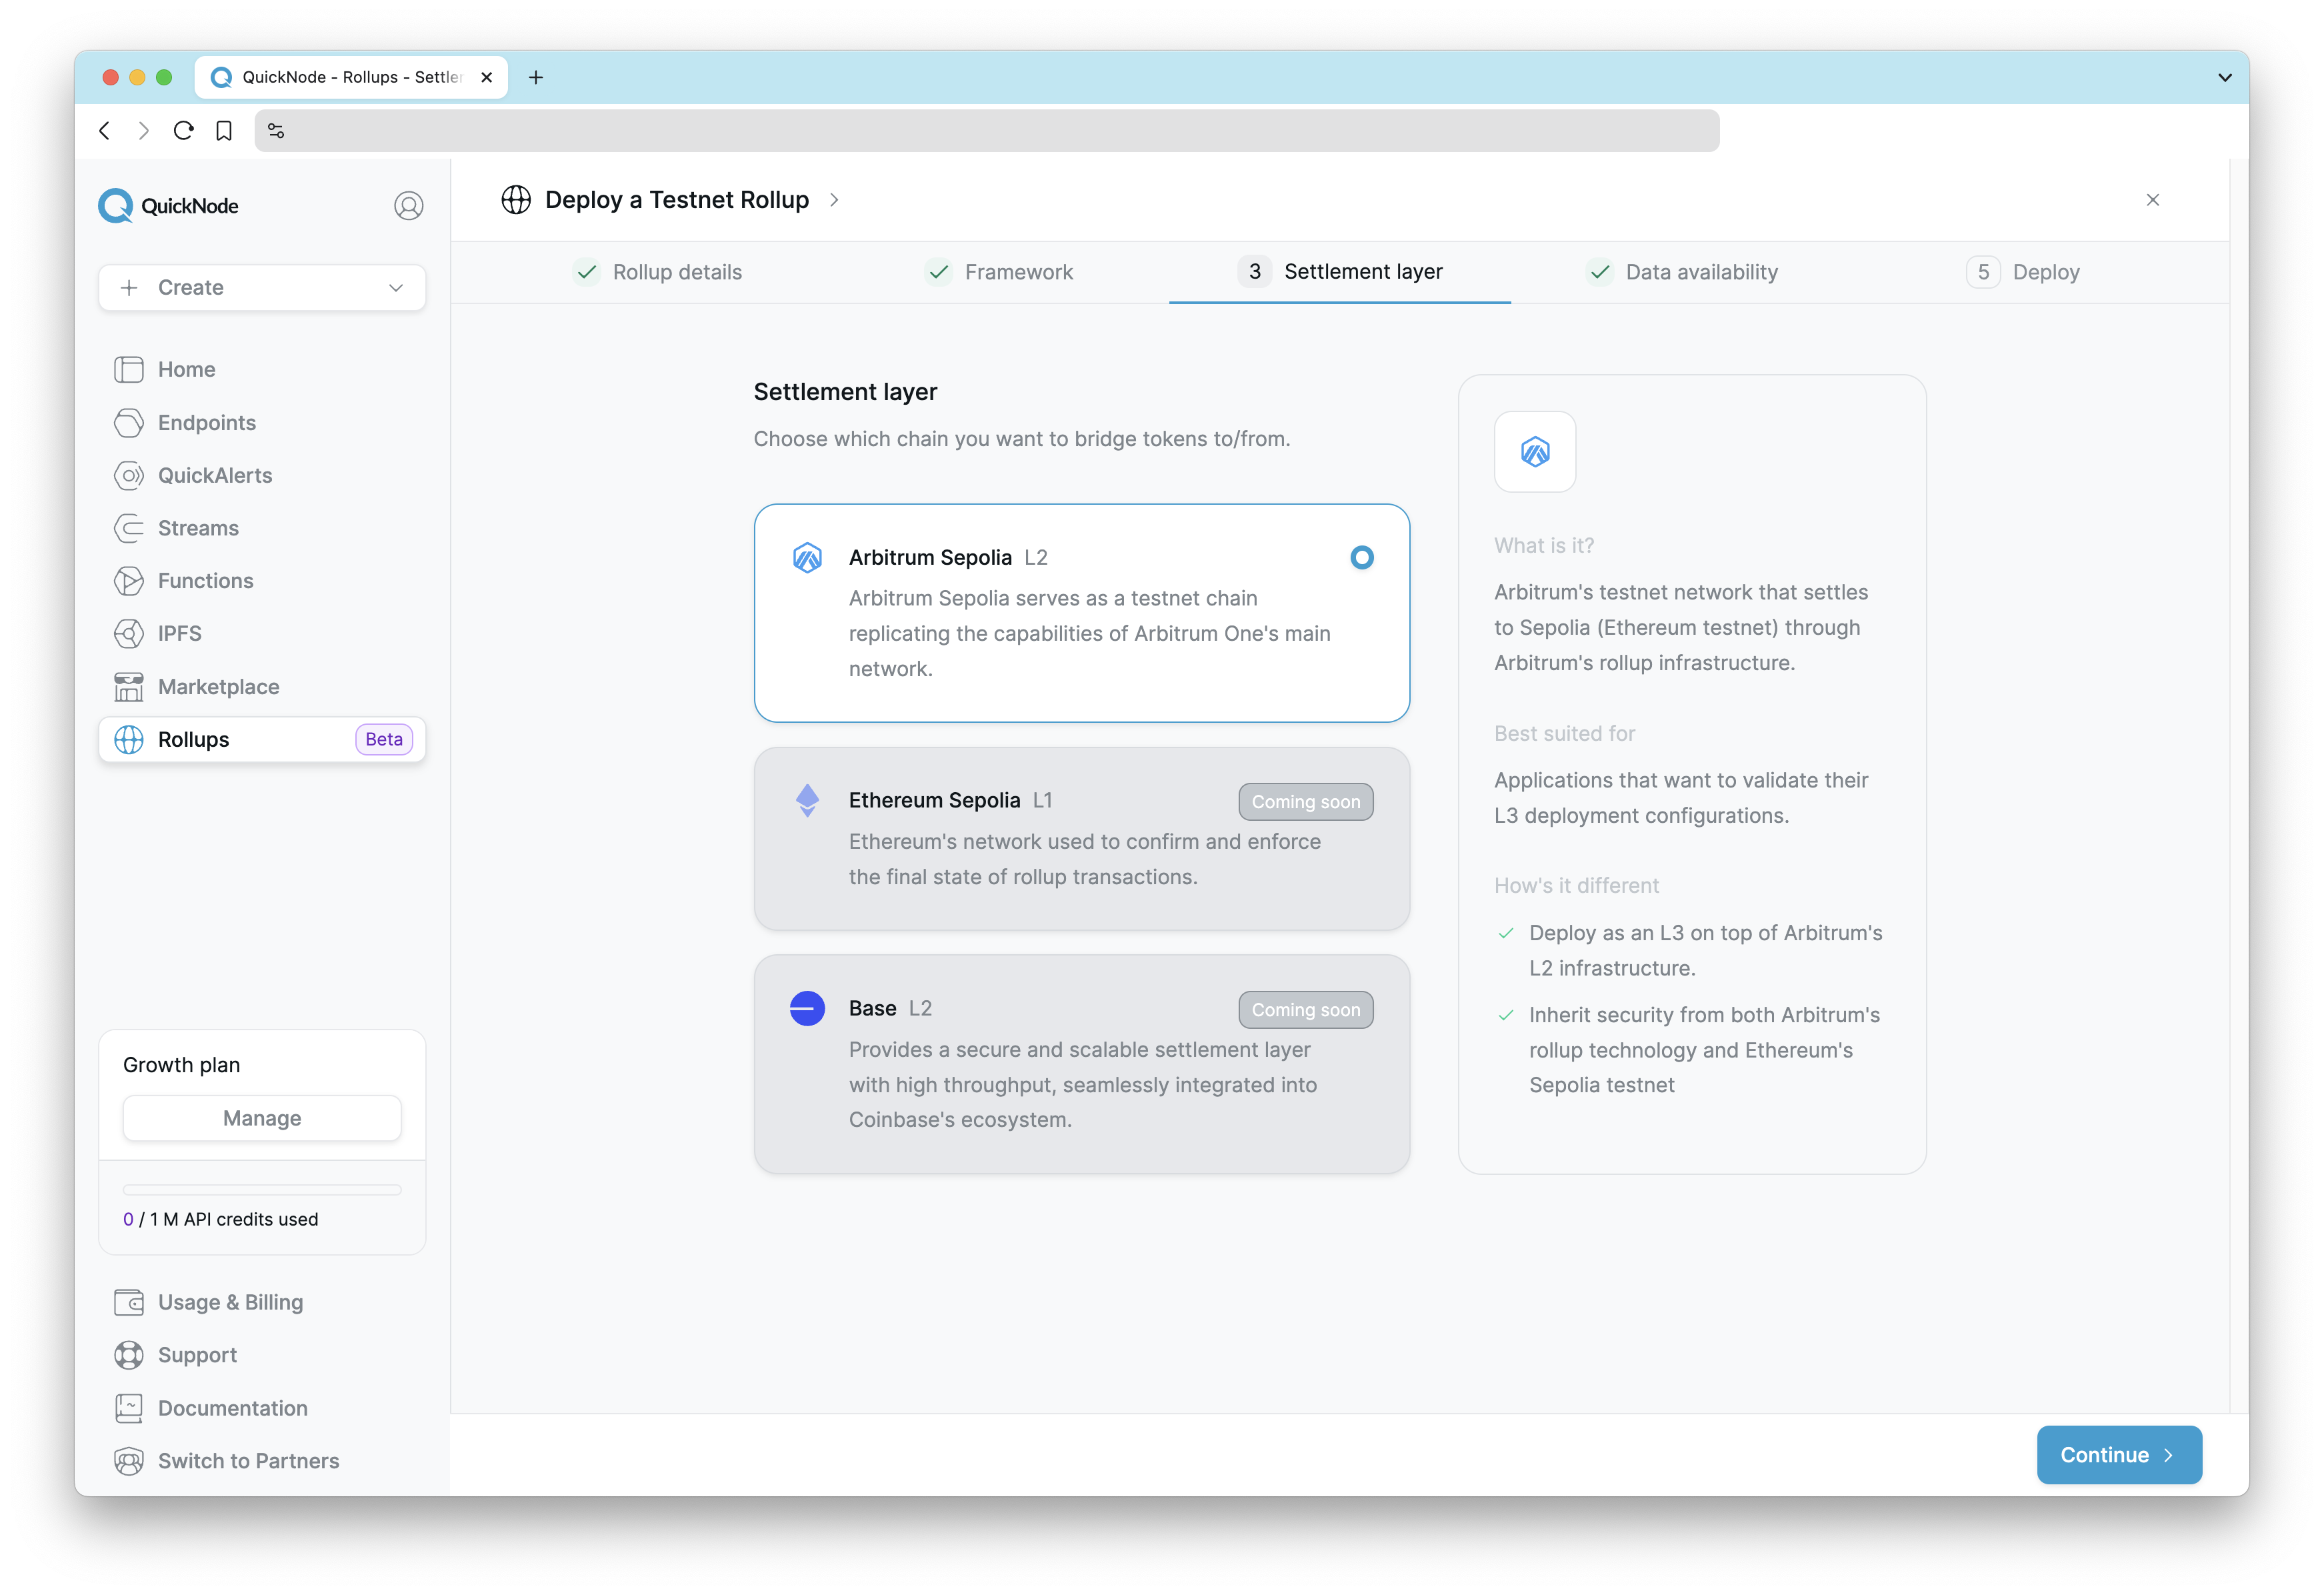
Task: Open Marketplace from sidebar
Action: (218, 687)
